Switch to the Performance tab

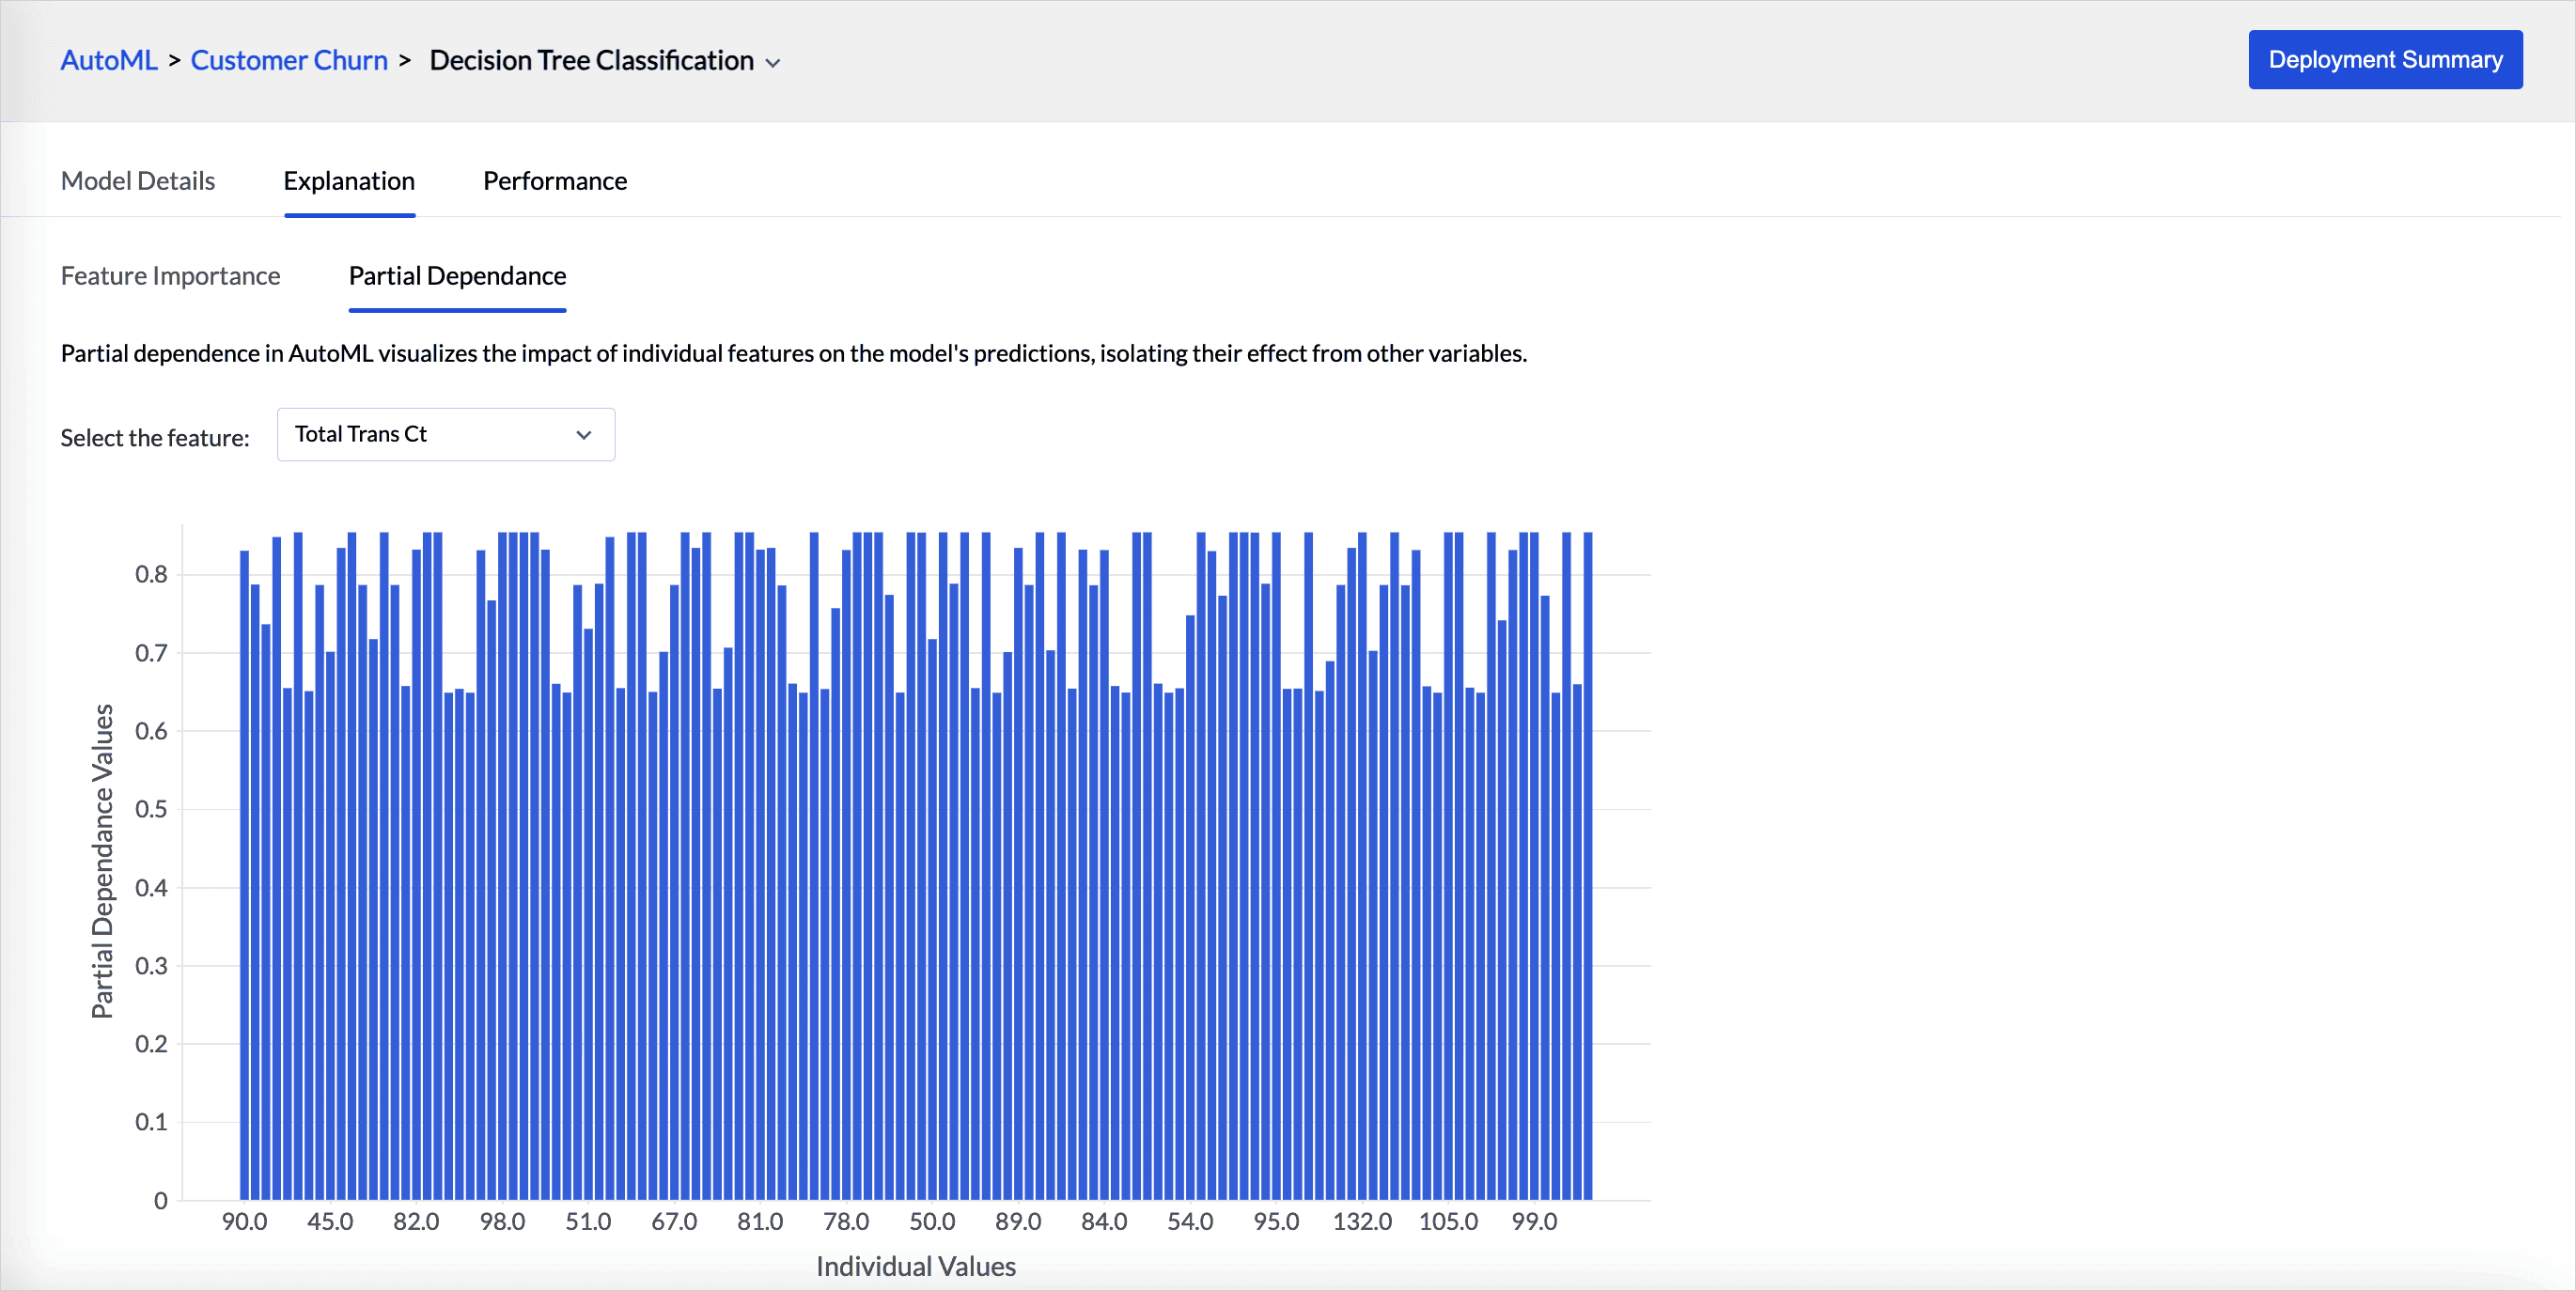555,181
